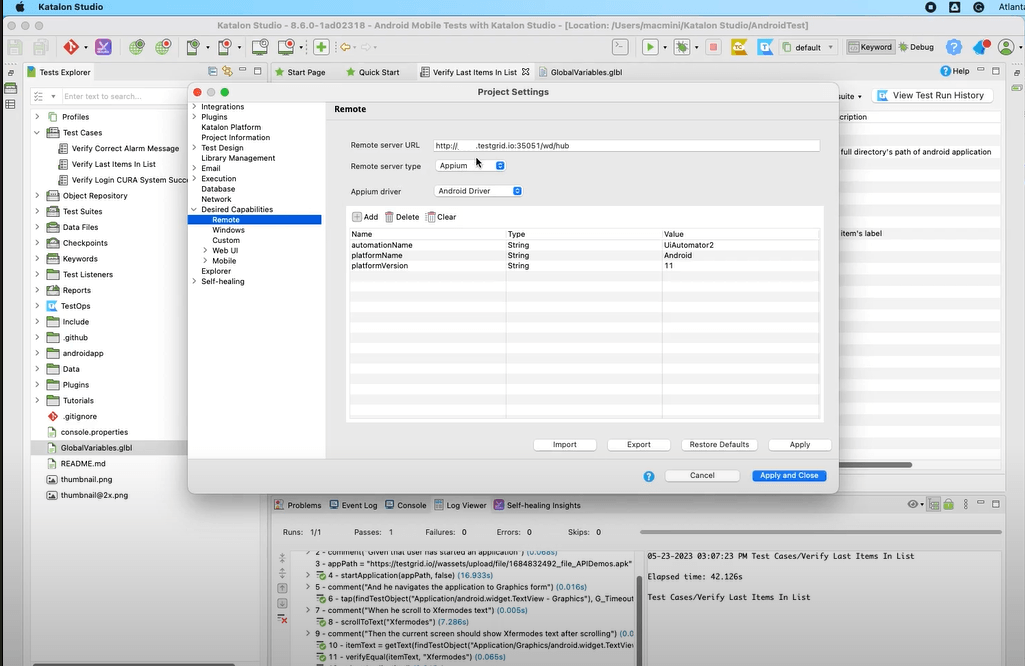Open the notifications megaphone icon
Screen dimensions: 1025x666
[981, 47]
